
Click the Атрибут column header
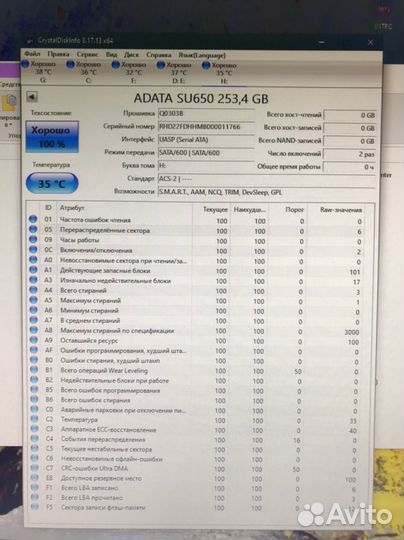(x=72, y=208)
